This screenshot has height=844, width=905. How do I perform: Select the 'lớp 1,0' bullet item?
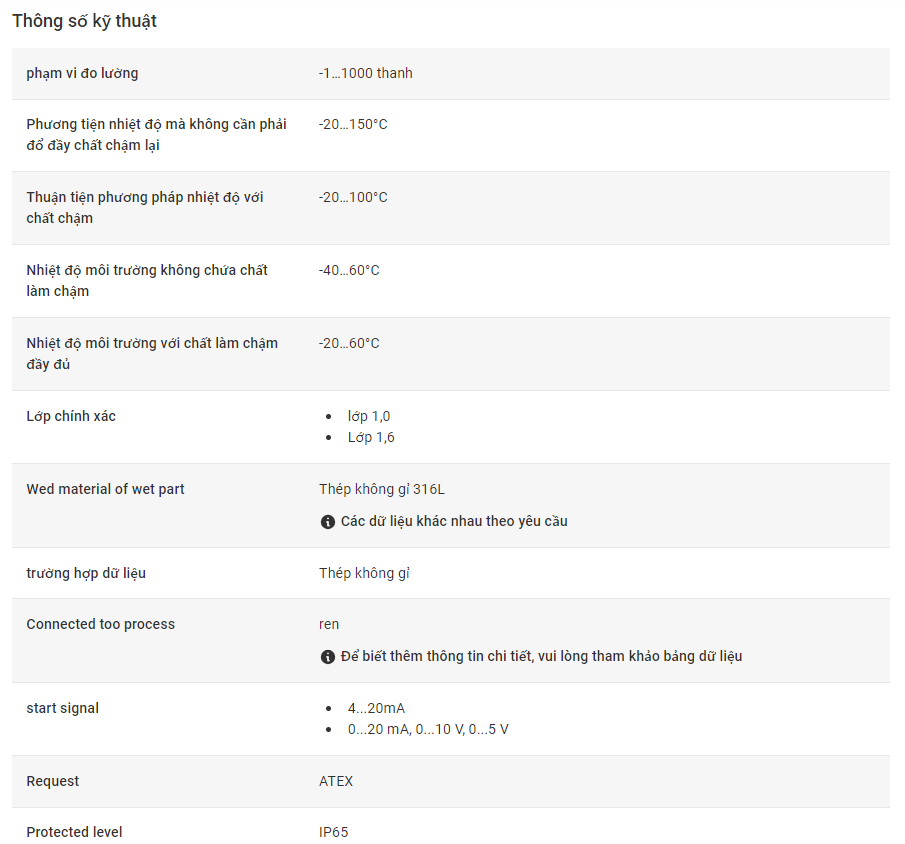click(x=369, y=416)
